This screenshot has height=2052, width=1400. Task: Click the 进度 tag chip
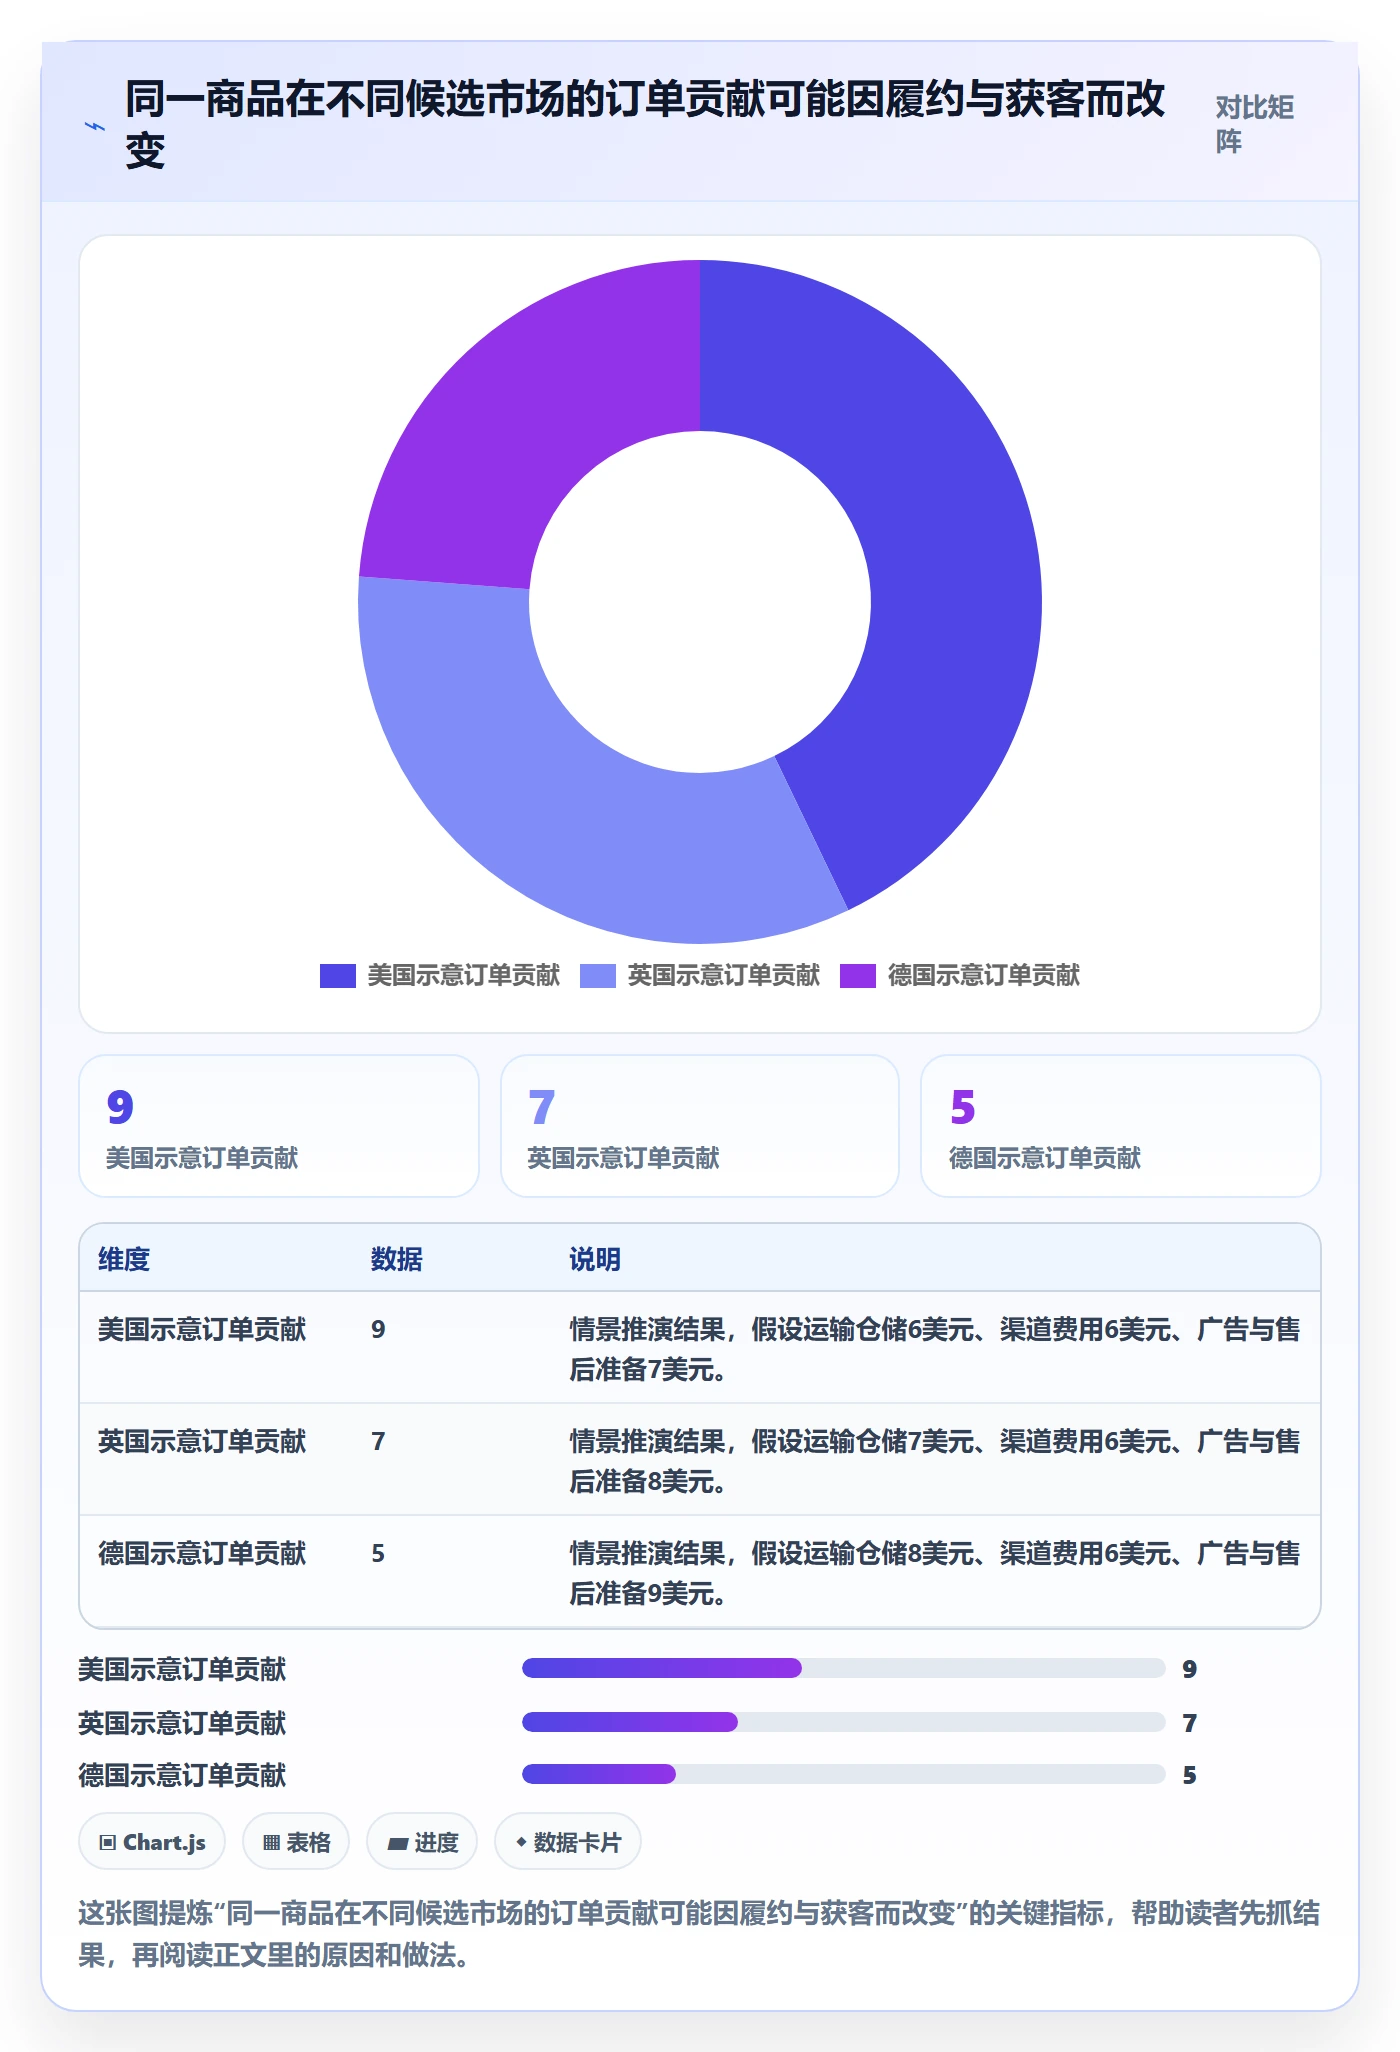pyautogui.click(x=422, y=1841)
